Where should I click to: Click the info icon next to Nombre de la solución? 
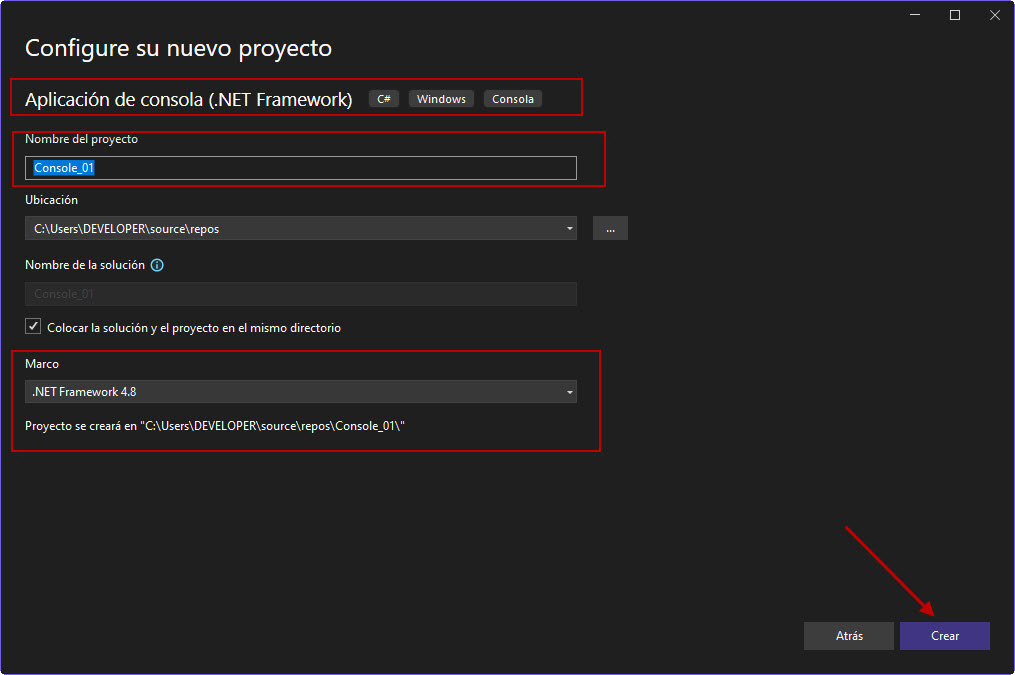click(x=157, y=265)
